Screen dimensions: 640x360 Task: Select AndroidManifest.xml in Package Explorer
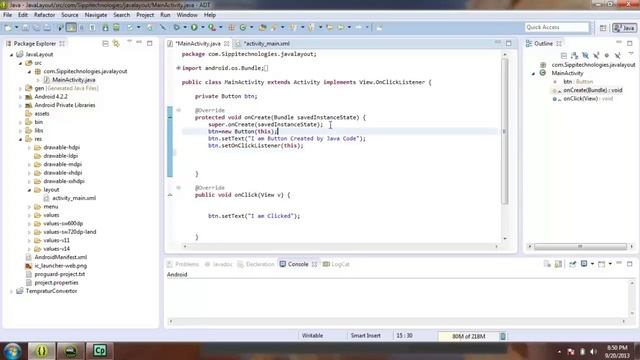click(60, 257)
